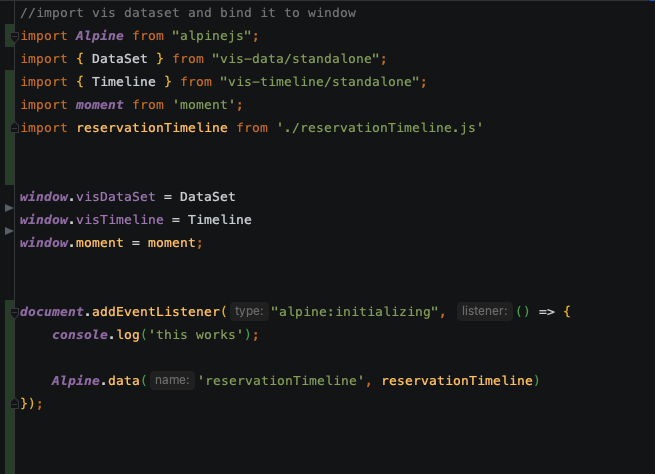Screen dimensions: 655x474
Task: Click "DataSet" assigned to window.visDataSet
Action: 208,197
